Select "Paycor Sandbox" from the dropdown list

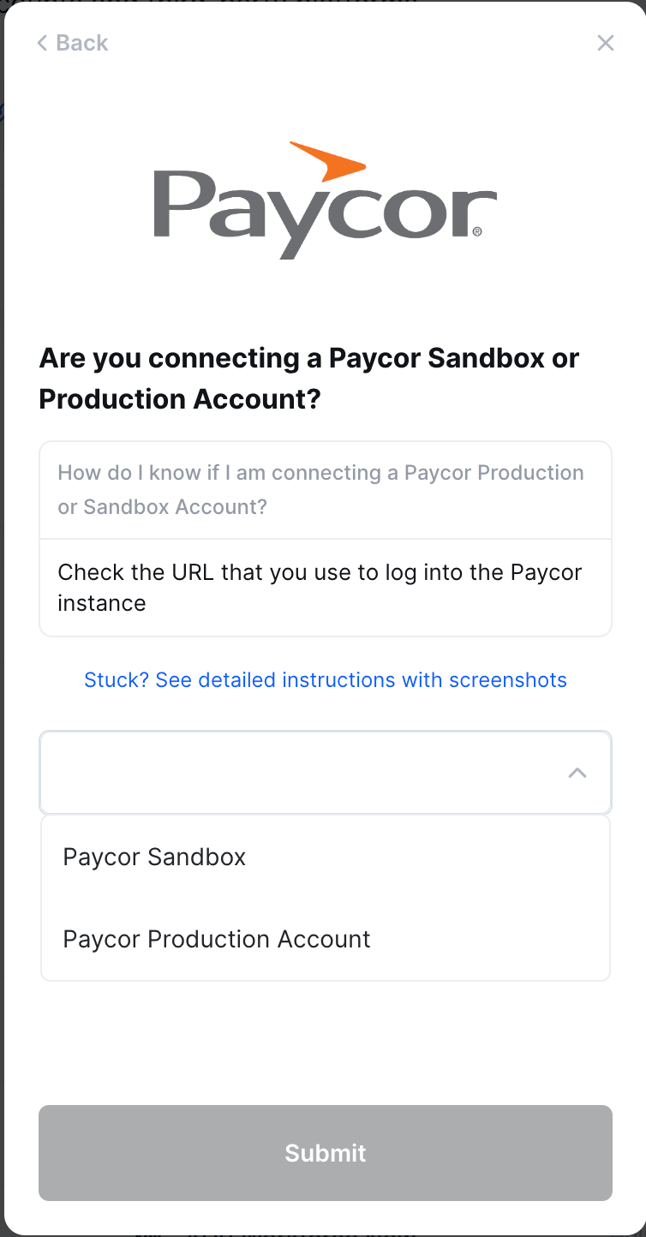(x=154, y=857)
